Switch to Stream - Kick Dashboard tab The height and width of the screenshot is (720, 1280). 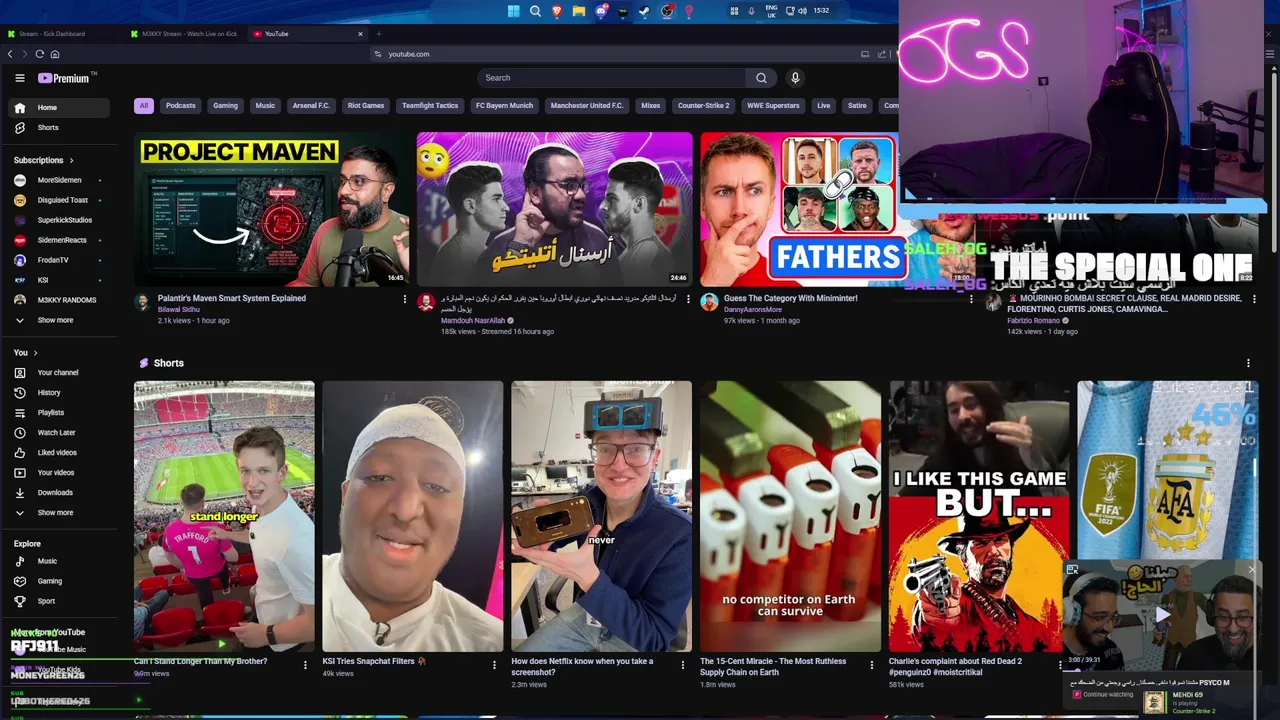pyautogui.click(x=60, y=34)
